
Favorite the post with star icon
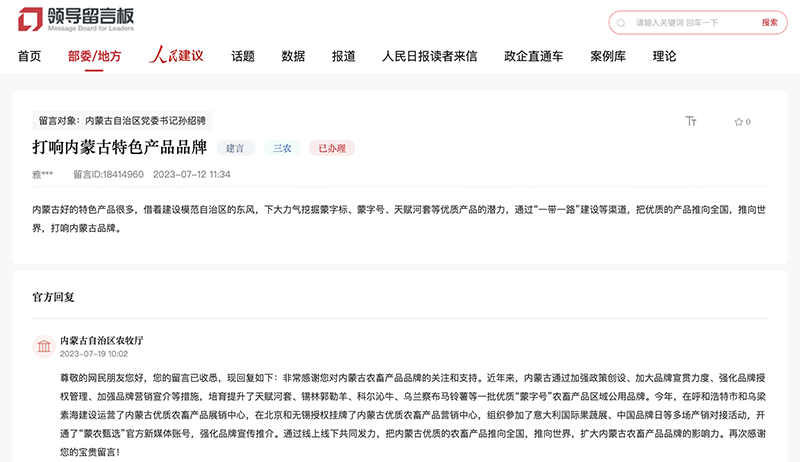pos(738,122)
